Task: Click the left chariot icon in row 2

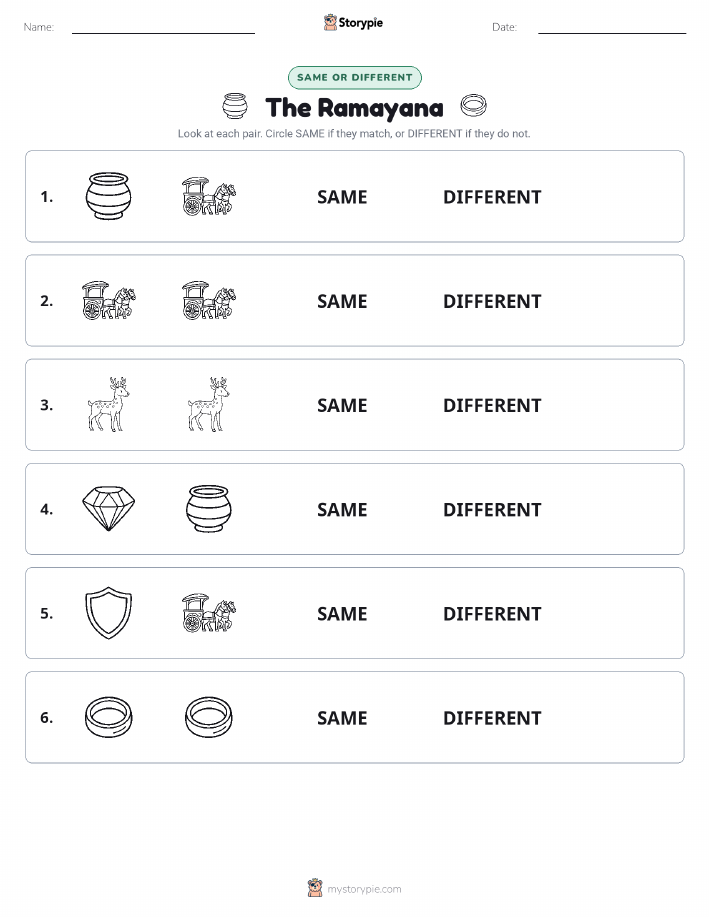Action: (108, 301)
